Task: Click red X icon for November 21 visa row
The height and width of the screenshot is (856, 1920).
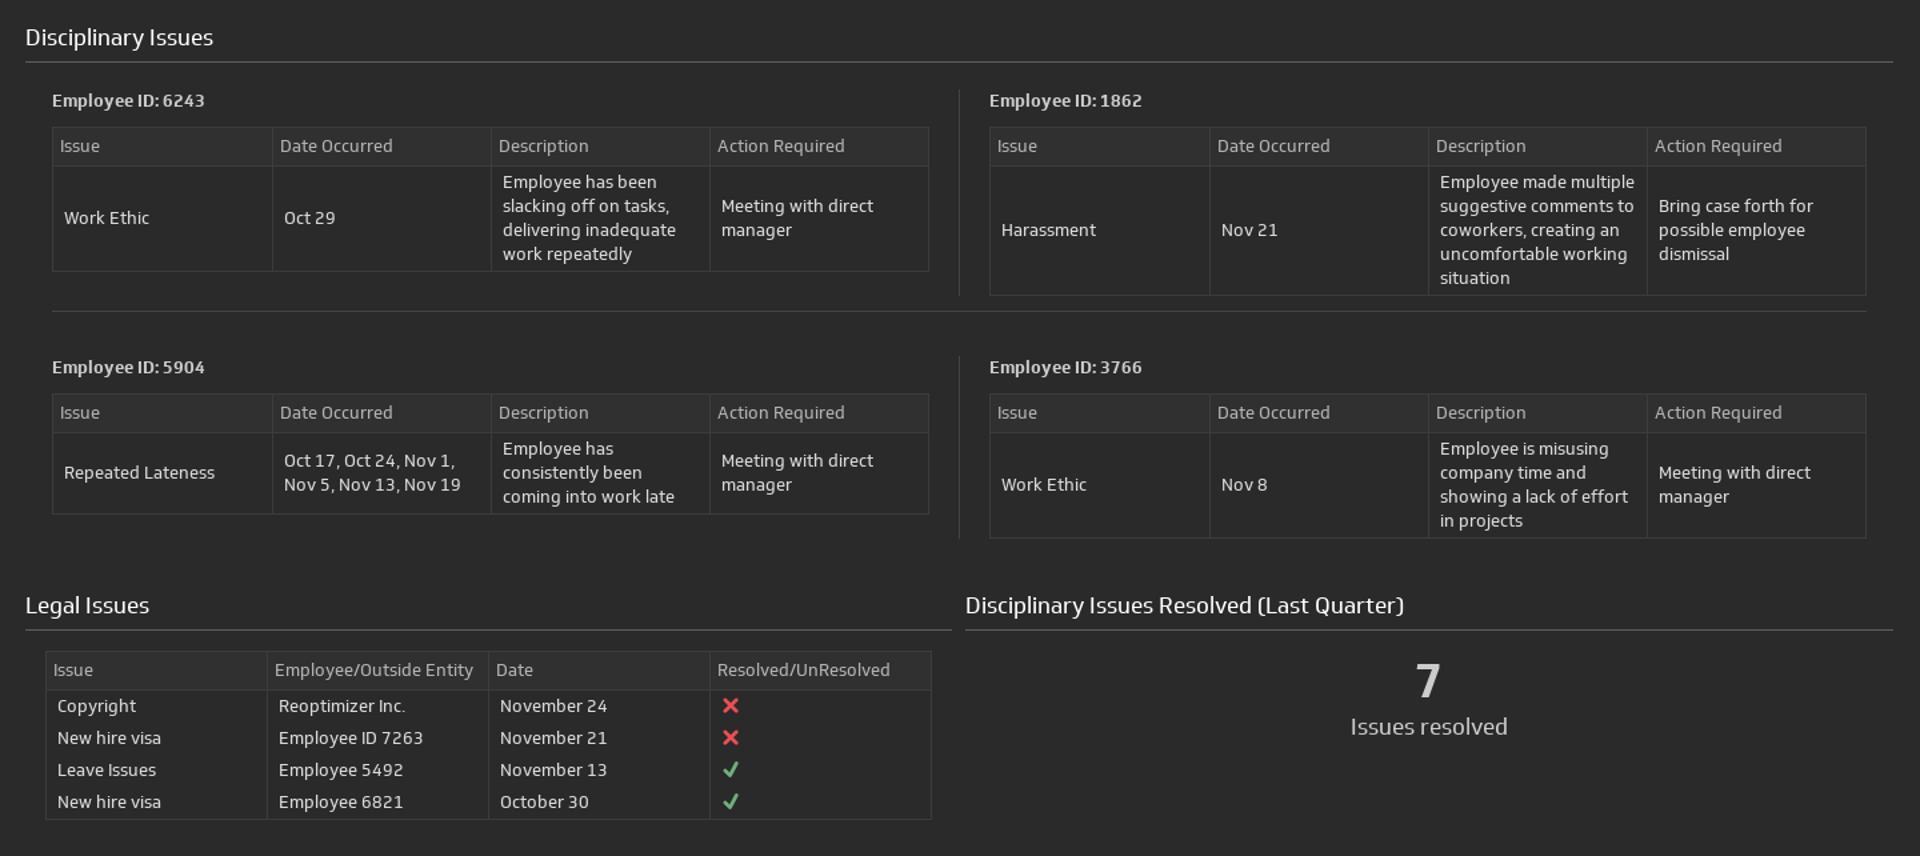Action: tap(730, 738)
